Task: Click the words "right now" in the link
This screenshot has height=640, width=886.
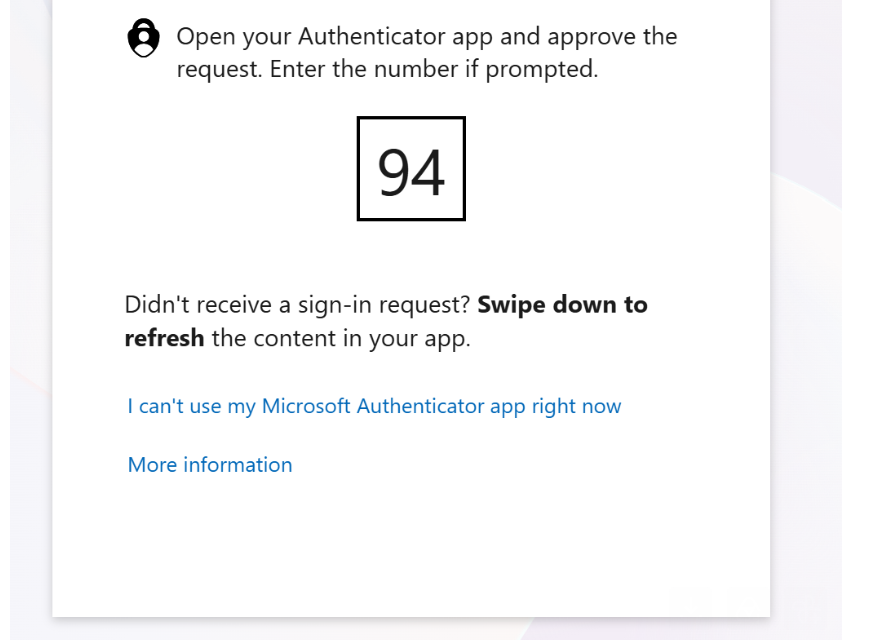Action: click(x=576, y=407)
